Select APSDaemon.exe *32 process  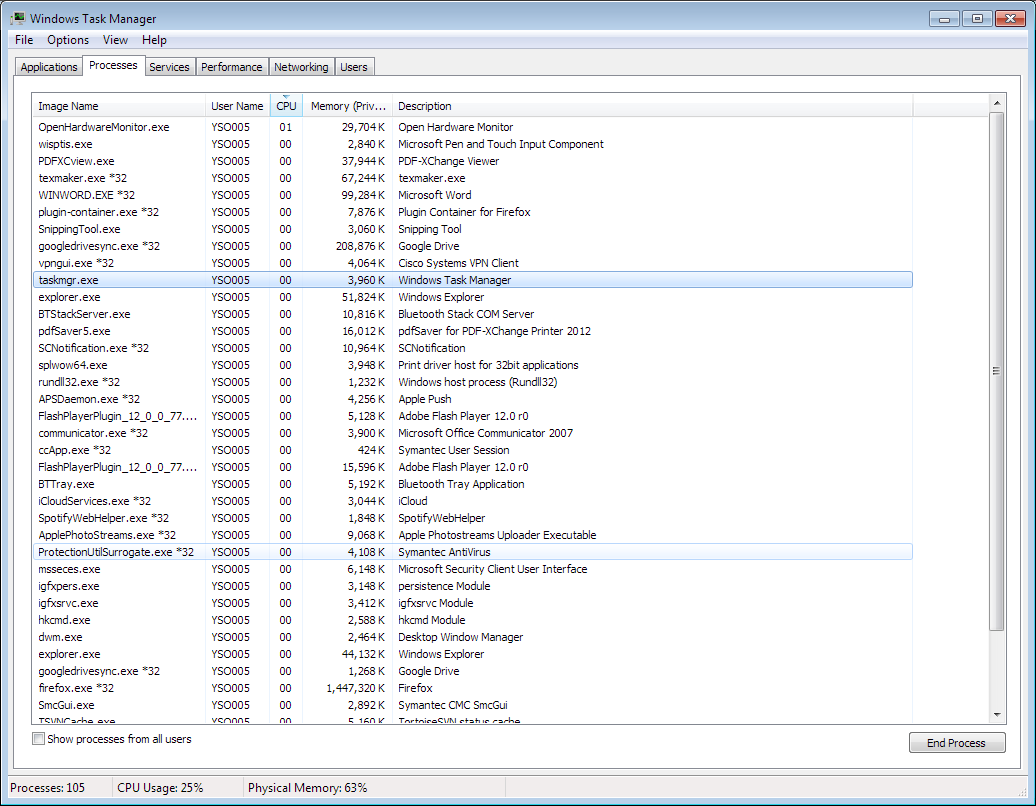[x=472, y=399]
